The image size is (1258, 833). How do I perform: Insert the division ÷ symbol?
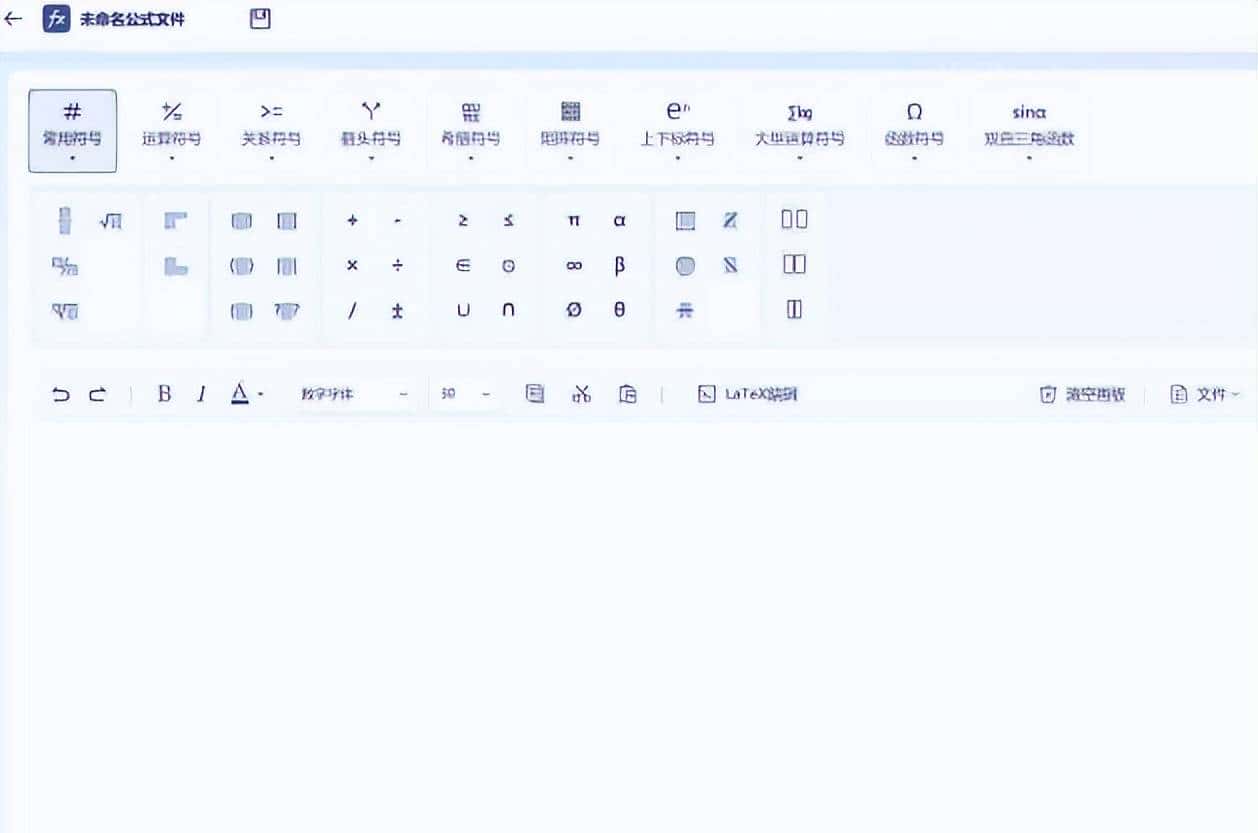click(x=396, y=266)
